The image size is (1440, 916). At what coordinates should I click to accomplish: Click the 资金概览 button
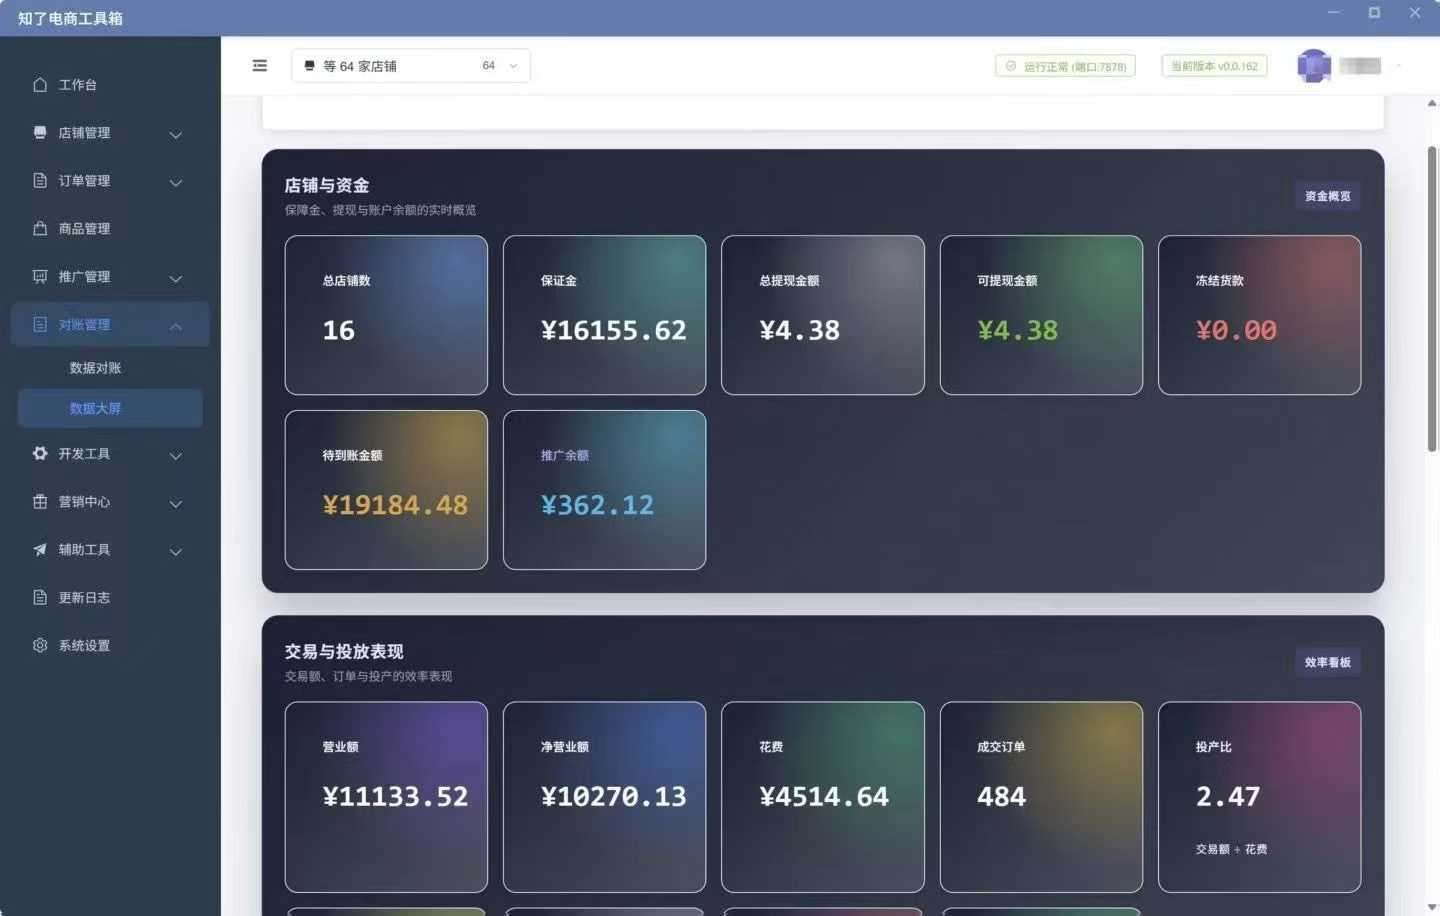point(1327,196)
